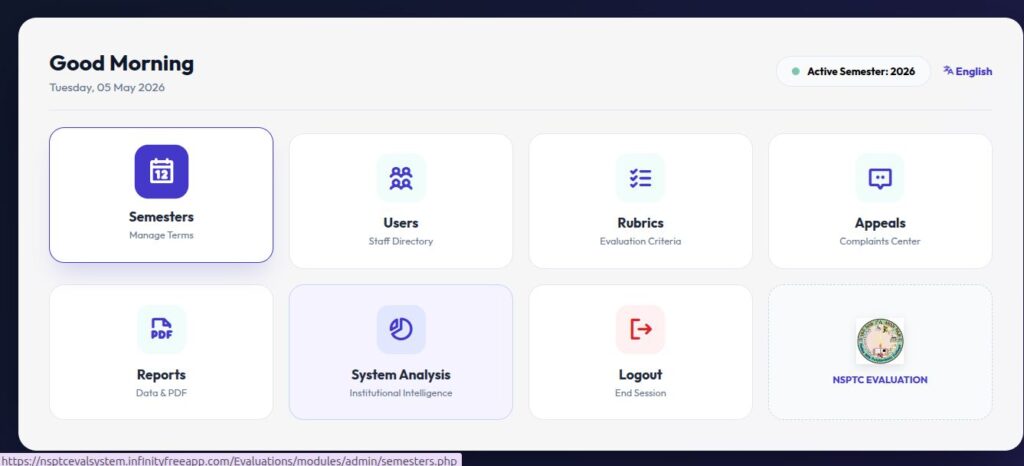Click the Data & PDF subtitle

coord(161,393)
